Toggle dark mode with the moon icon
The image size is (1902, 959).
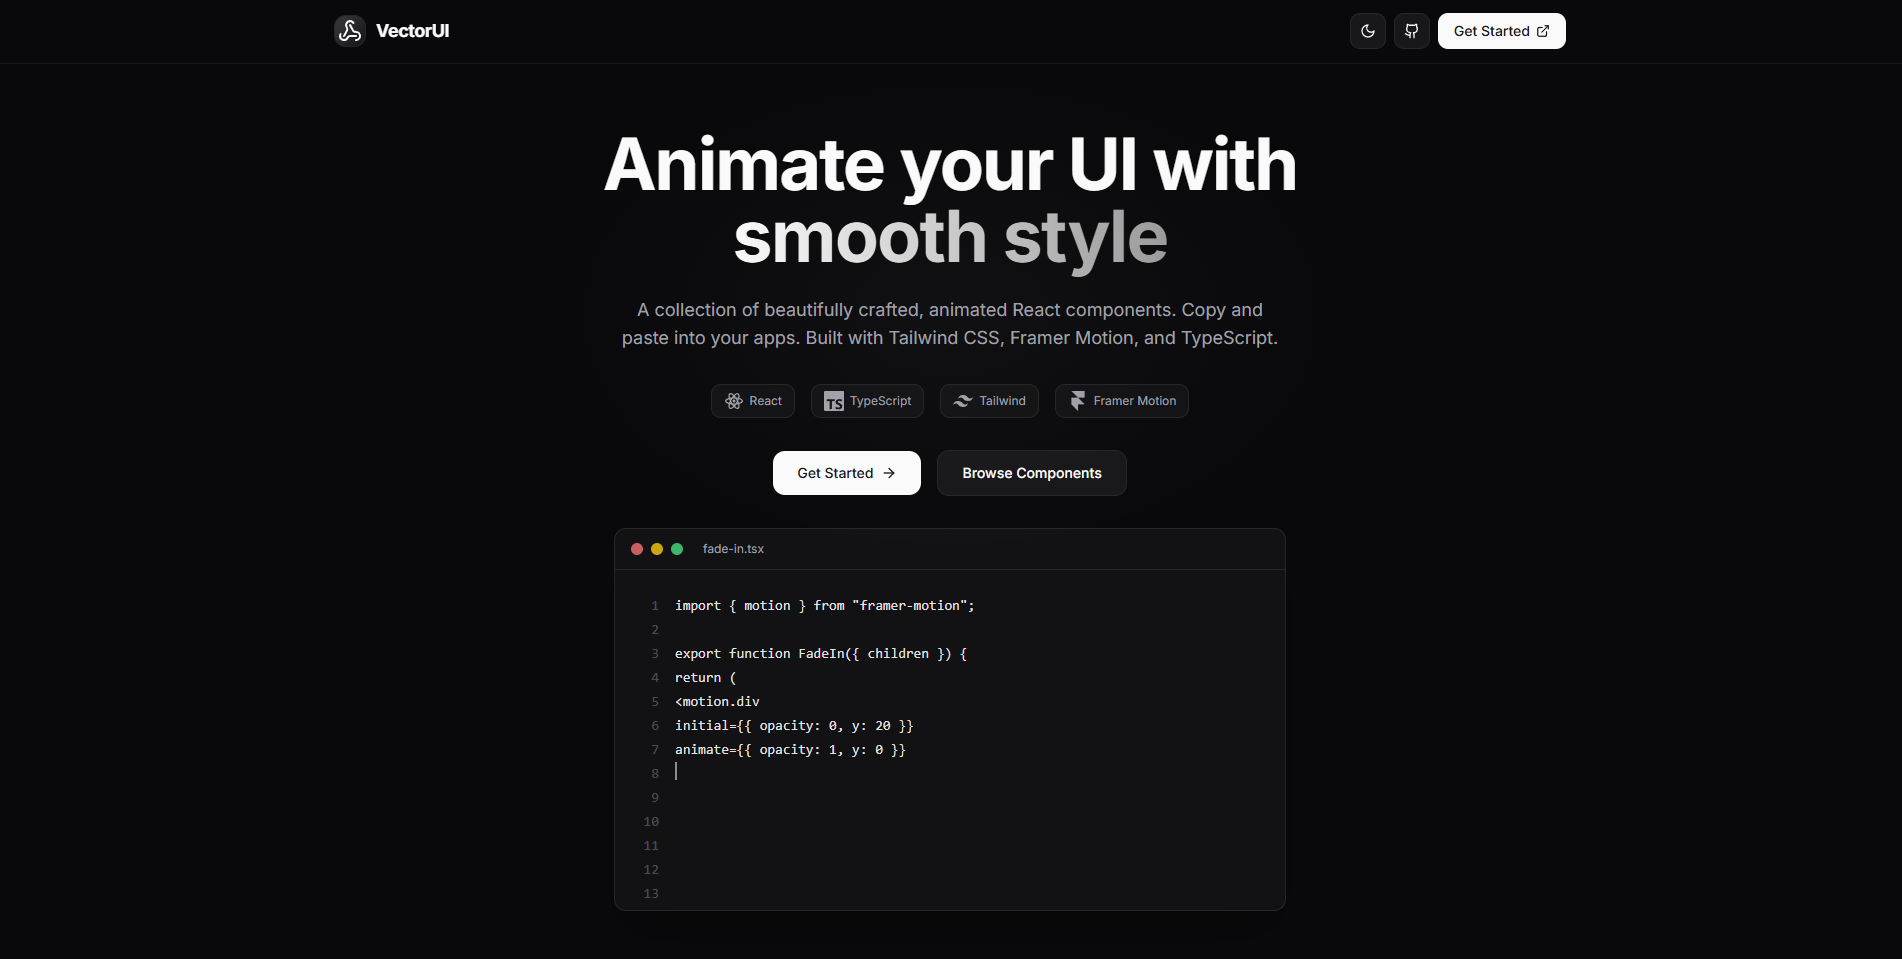[1367, 31]
